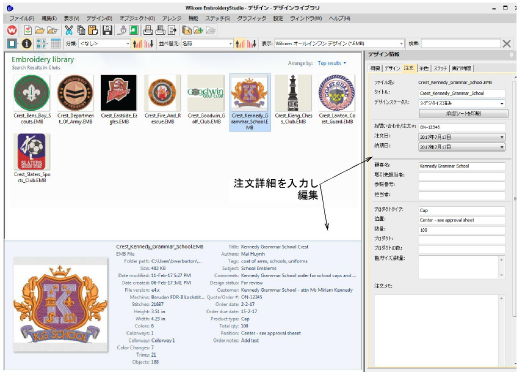This screenshot has height=372, width=517.
Task: Open the ヘルプ menu
Action: 339,18
